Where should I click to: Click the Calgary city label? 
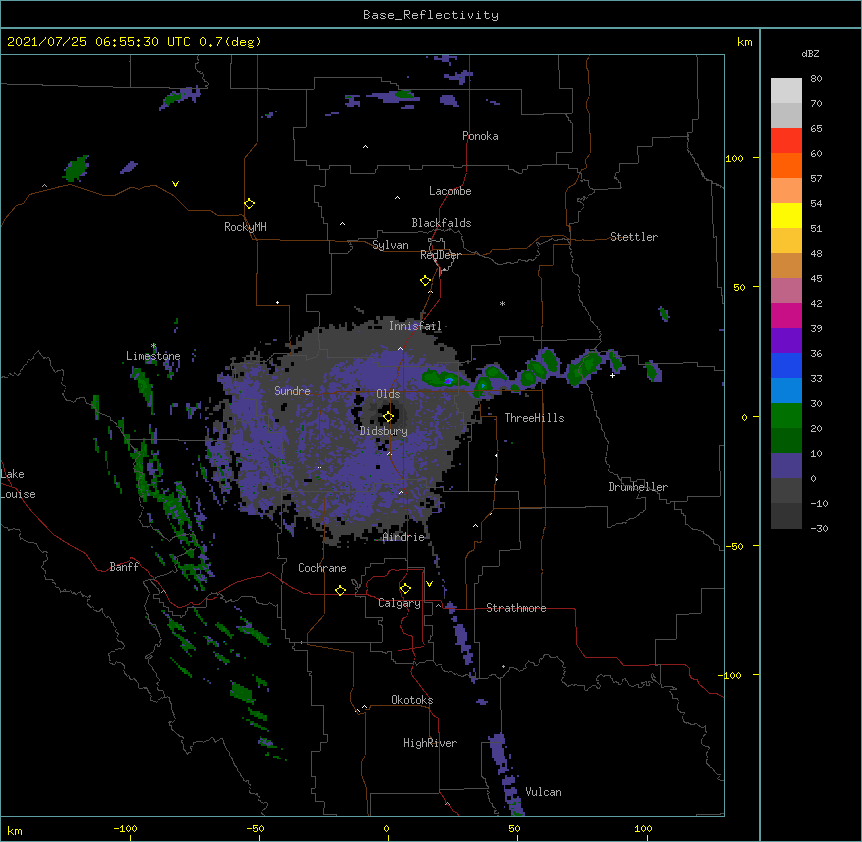399,603
